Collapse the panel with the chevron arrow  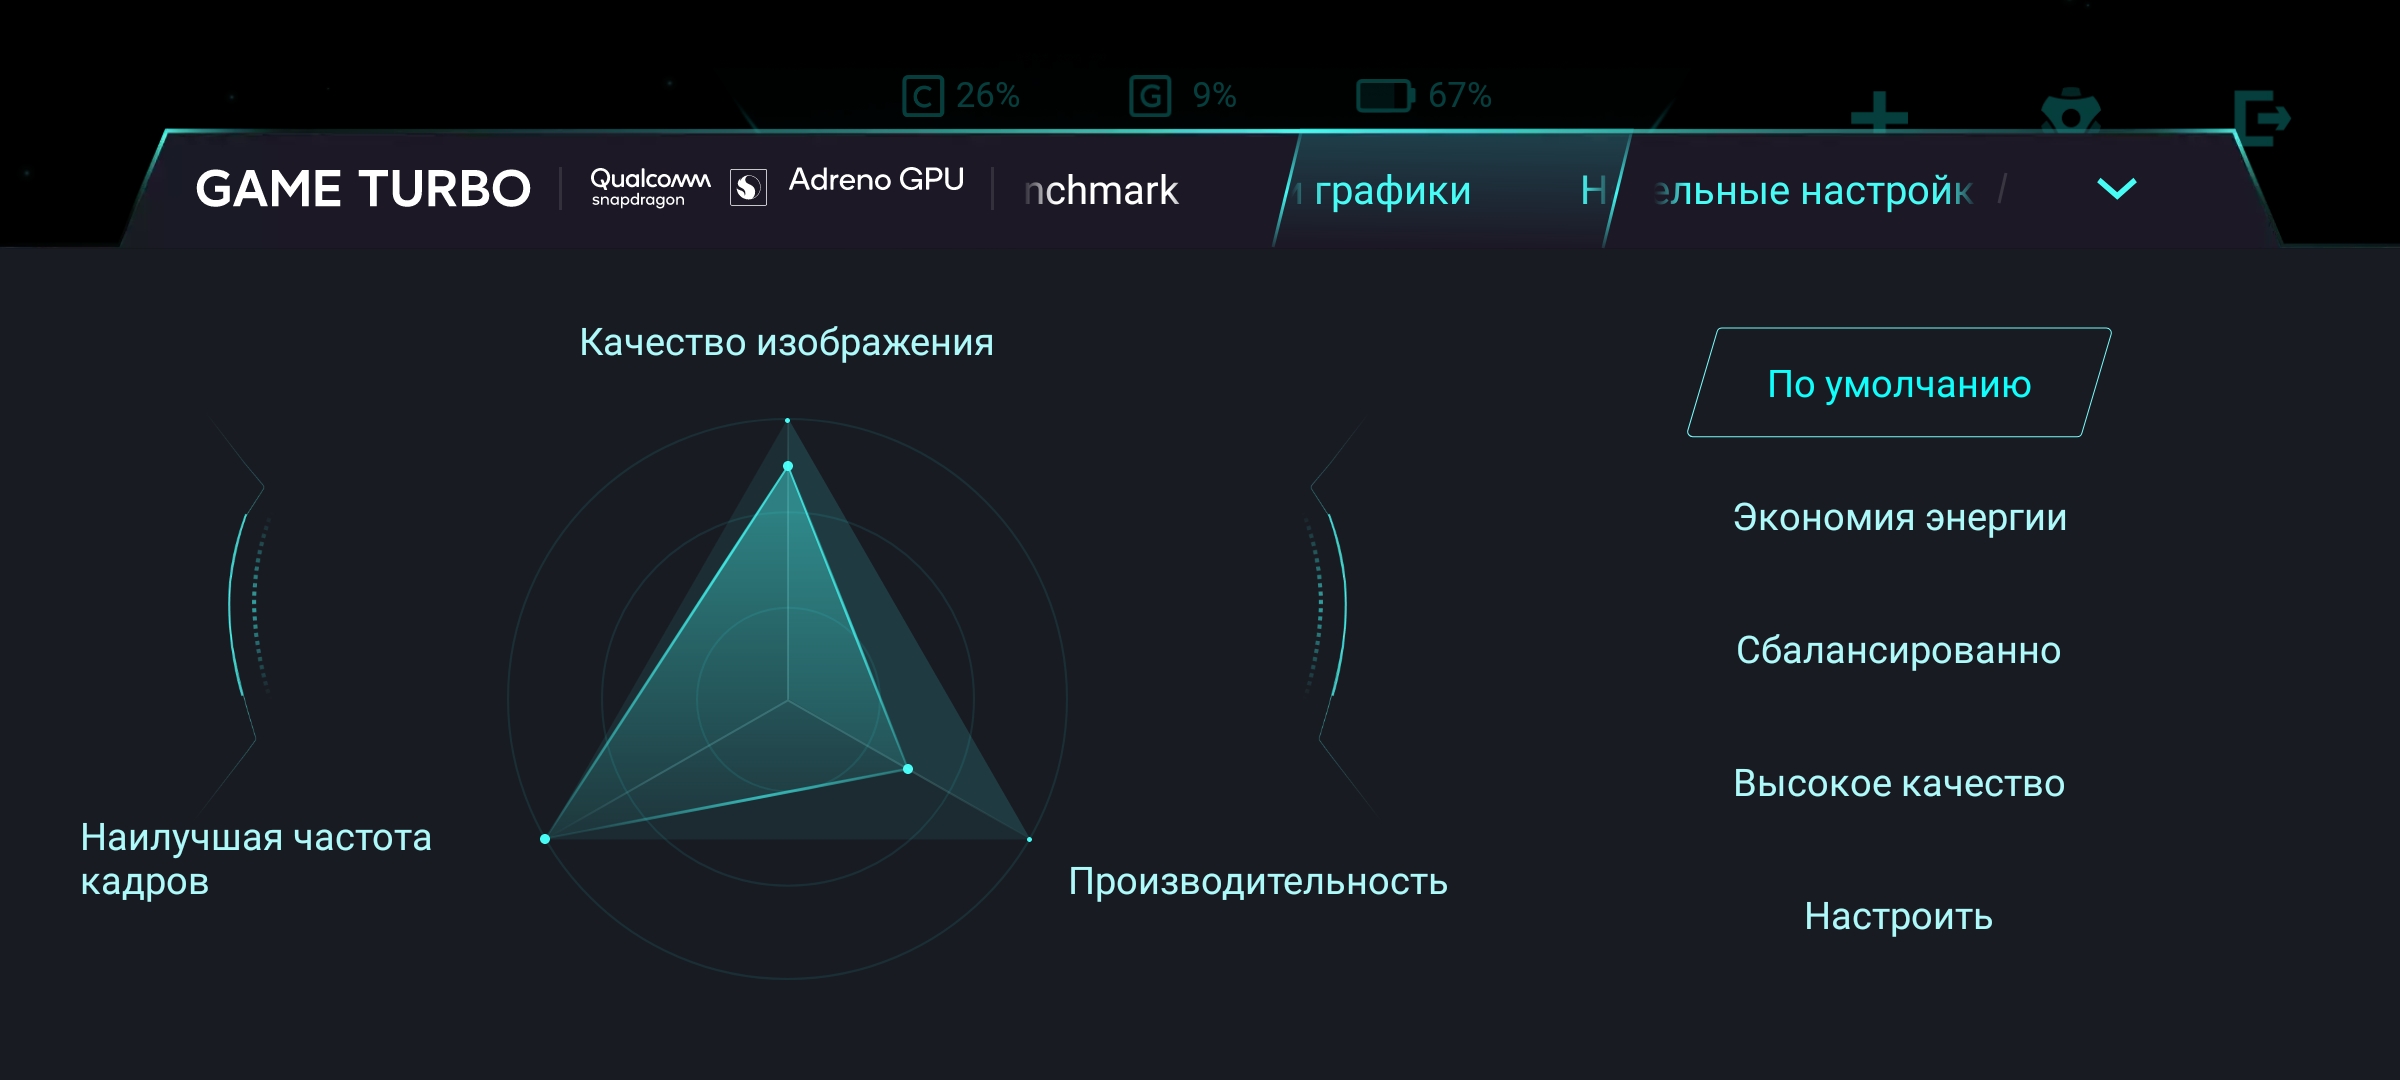tap(2116, 188)
